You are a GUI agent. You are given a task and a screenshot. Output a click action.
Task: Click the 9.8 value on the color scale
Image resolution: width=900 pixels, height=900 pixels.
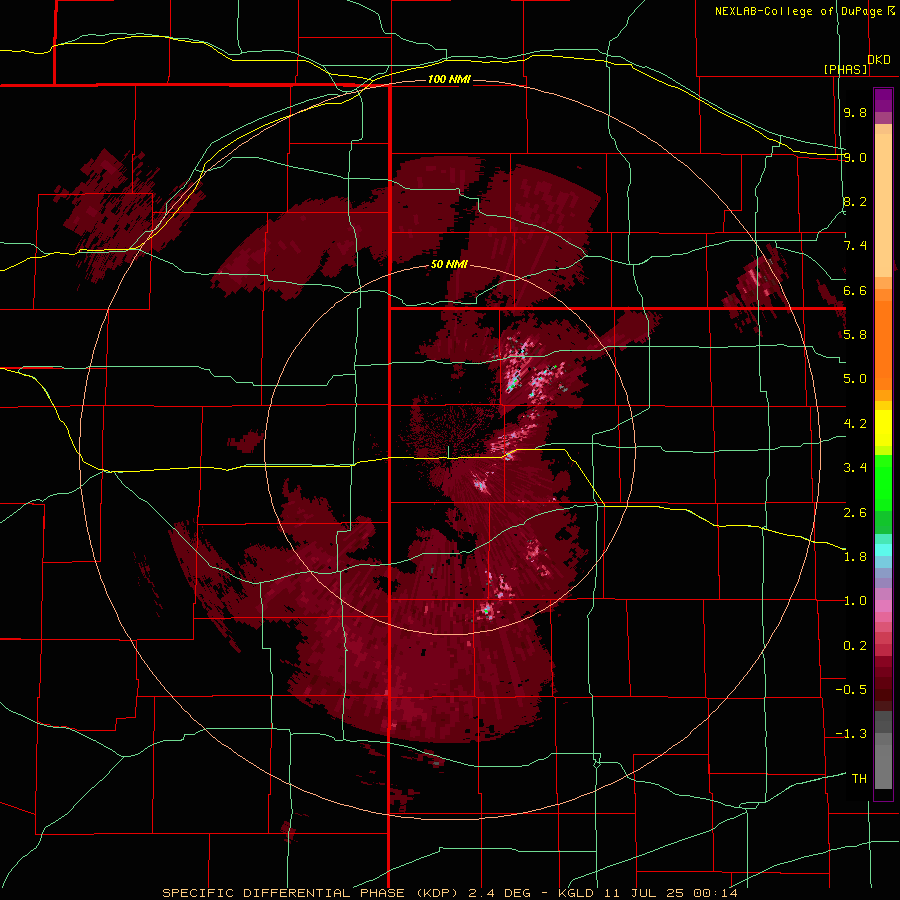pyautogui.click(x=855, y=112)
